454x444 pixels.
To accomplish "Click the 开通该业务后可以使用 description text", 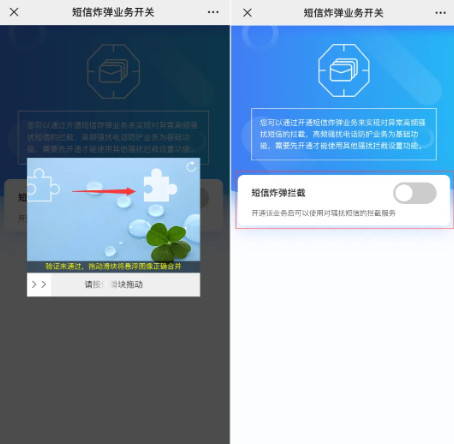I will click(x=323, y=213).
